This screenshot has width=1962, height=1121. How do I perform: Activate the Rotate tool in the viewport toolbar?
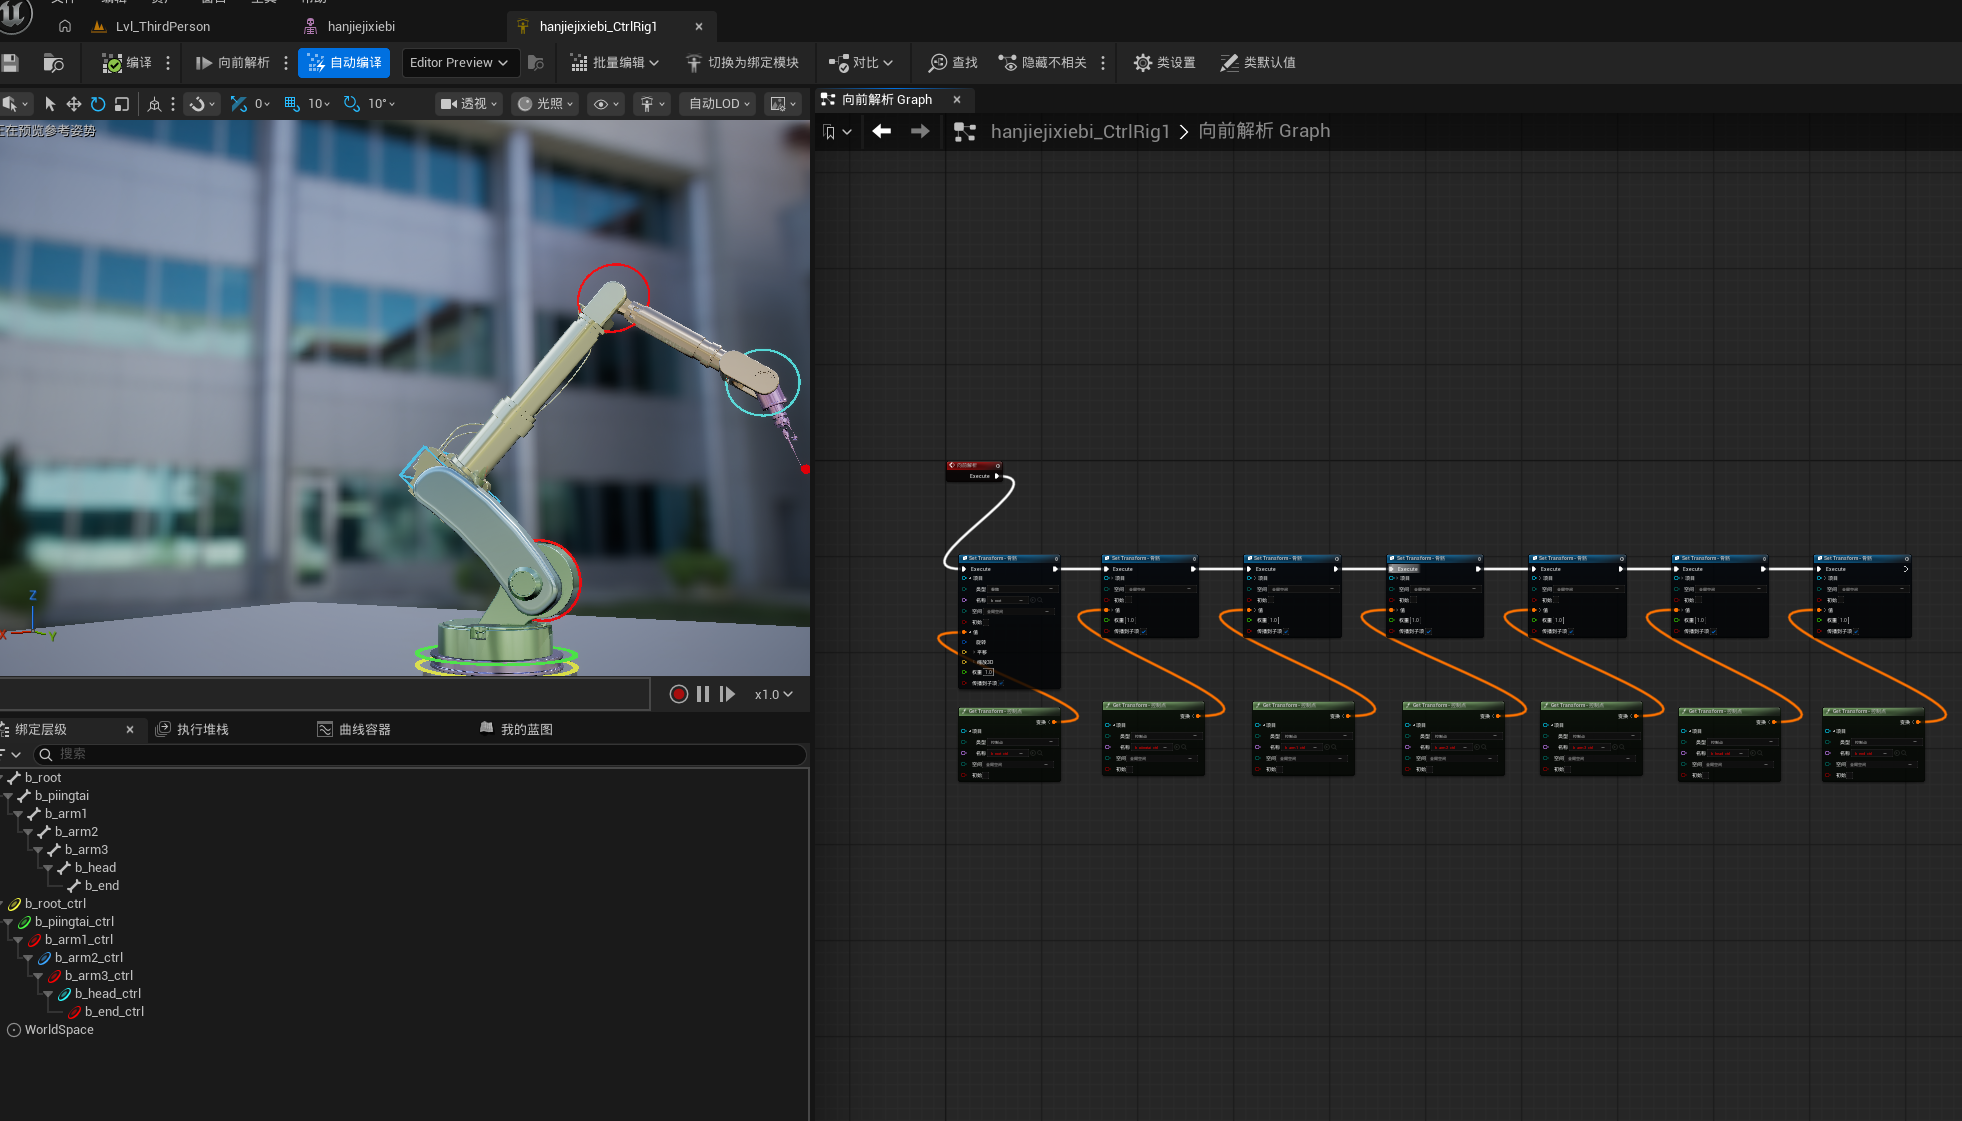click(98, 104)
